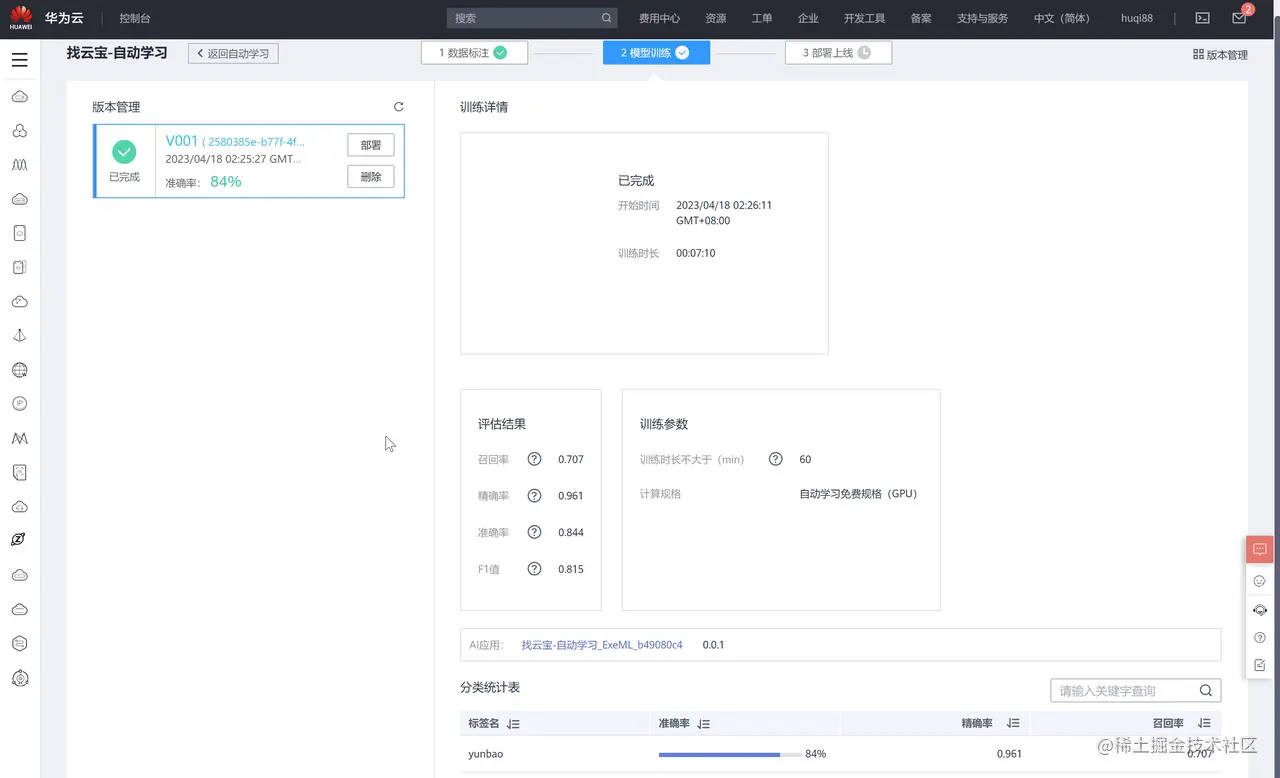Viewport: 1280px width, 778px height.
Task: Click the headset customer service icon
Action: coord(1259,610)
